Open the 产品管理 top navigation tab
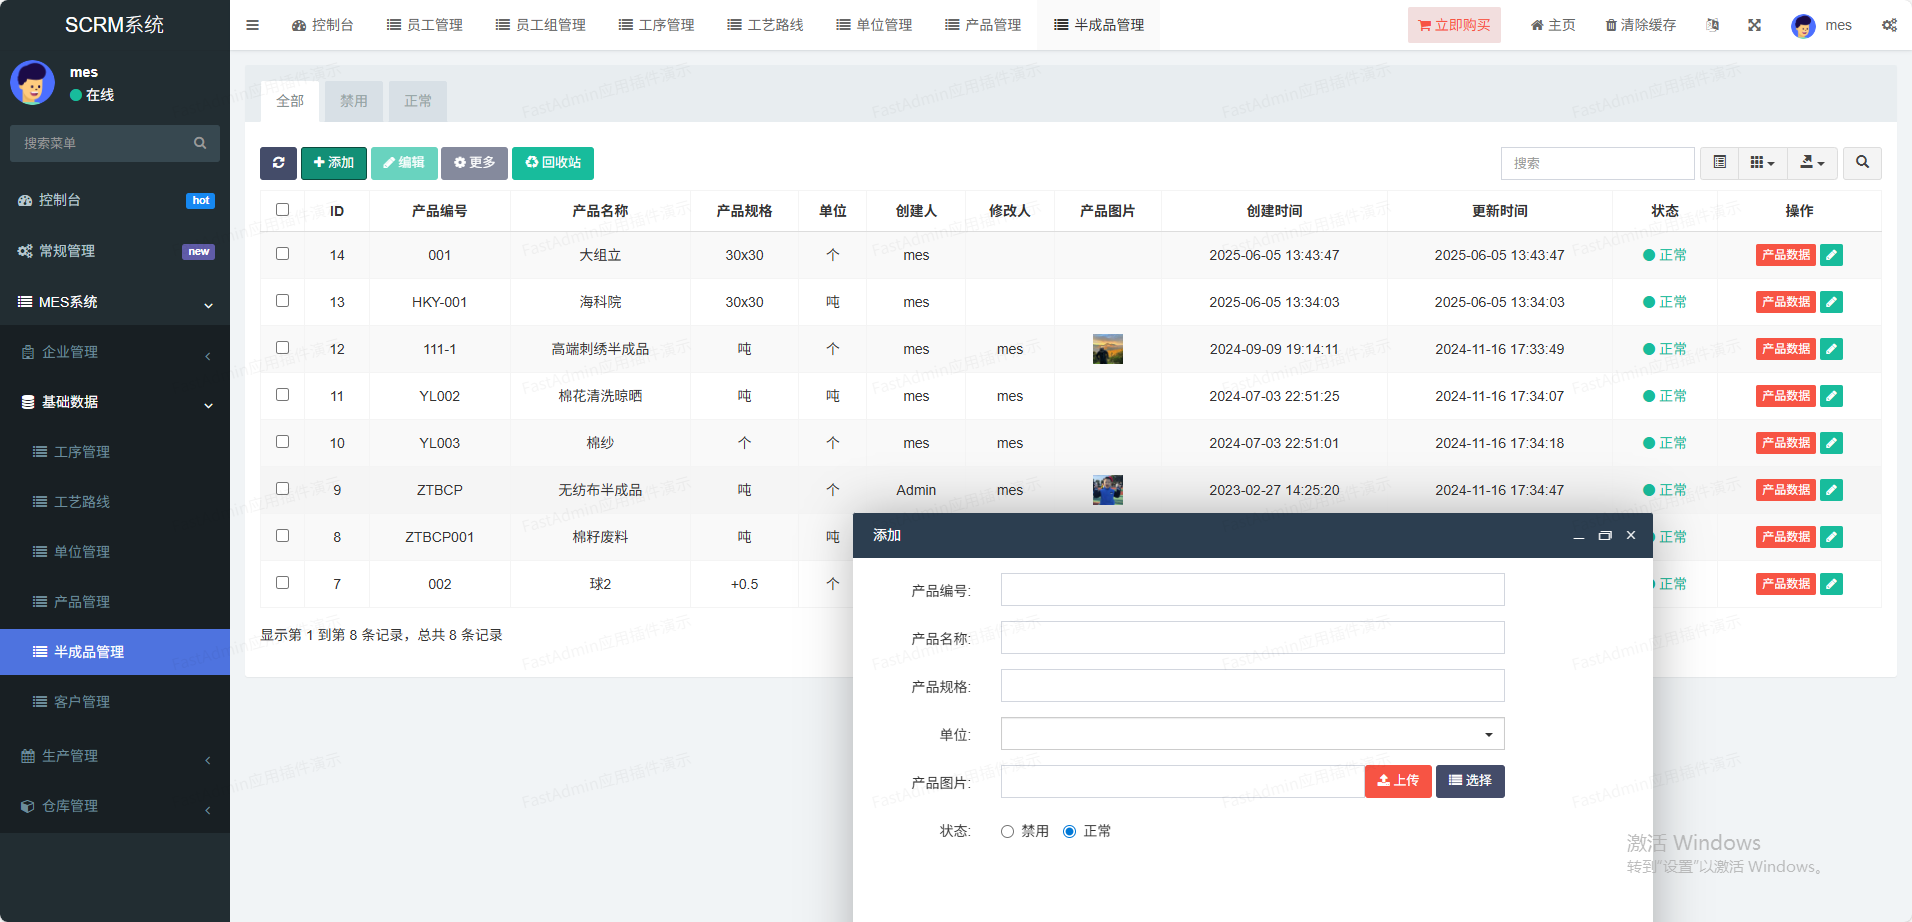 983,25
